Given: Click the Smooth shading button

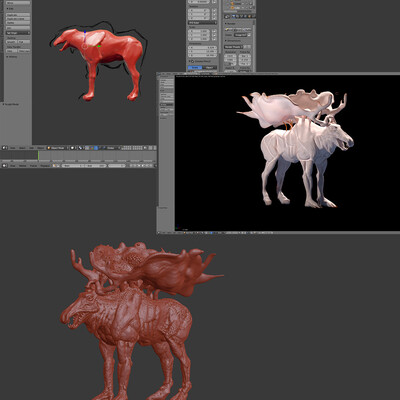Looking at the screenshot, I should (11, 42).
